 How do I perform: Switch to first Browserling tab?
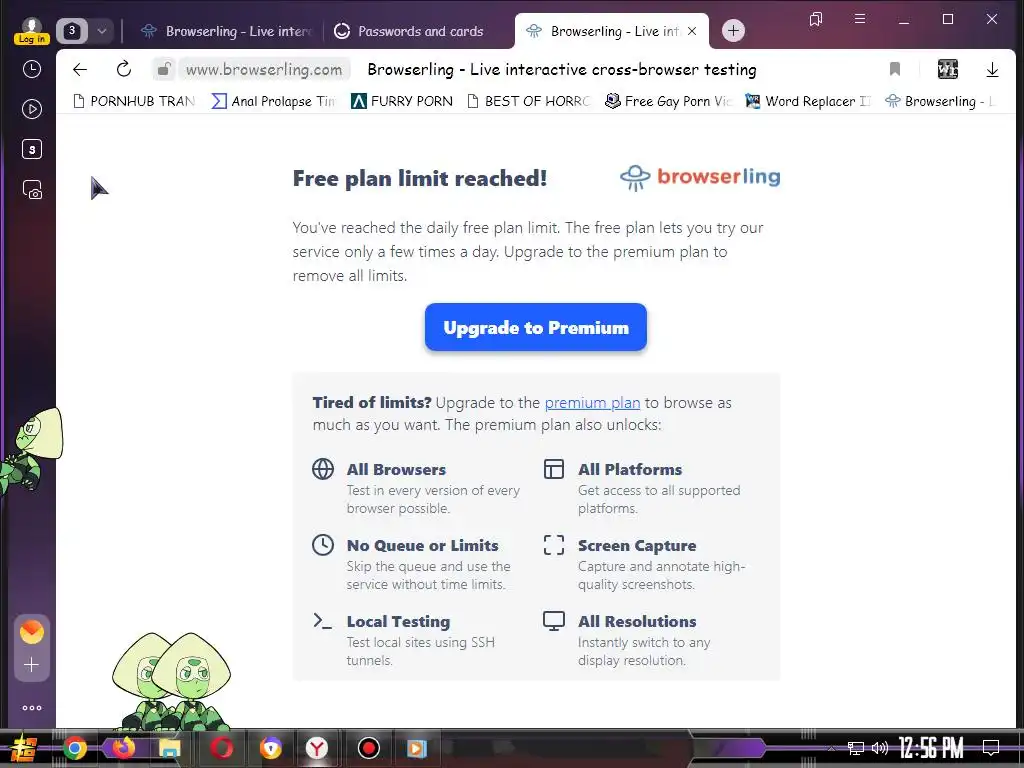tap(227, 31)
